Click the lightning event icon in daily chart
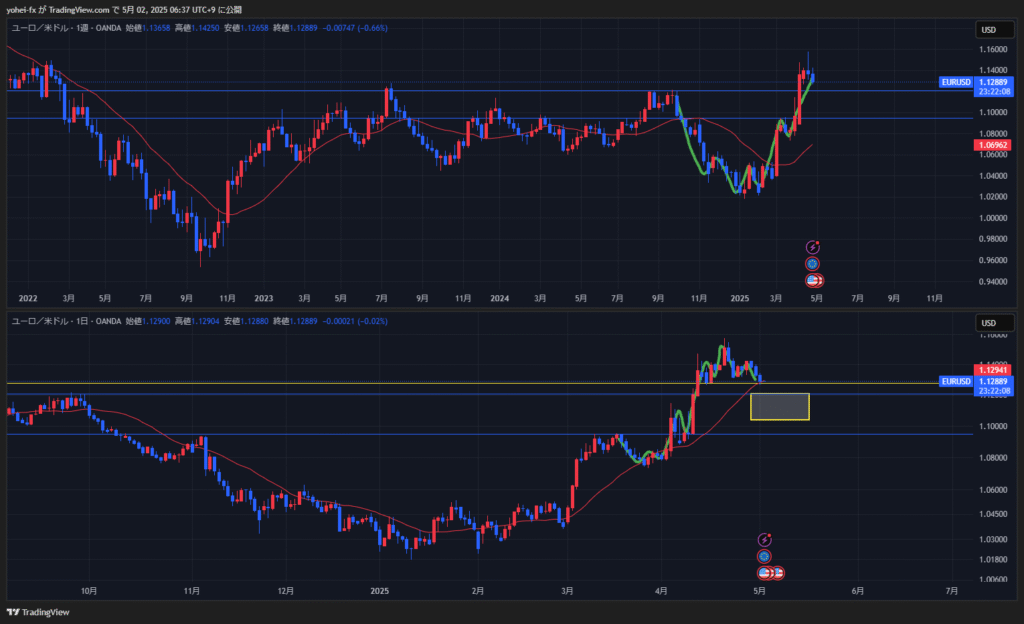The image size is (1024, 624). (765, 540)
